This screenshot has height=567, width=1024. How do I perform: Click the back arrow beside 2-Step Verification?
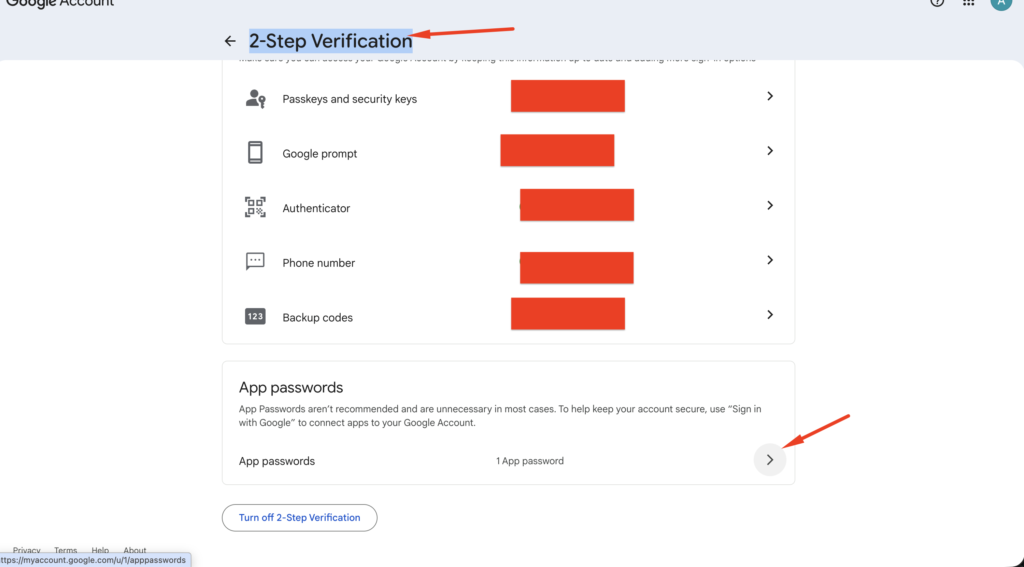click(x=230, y=41)
